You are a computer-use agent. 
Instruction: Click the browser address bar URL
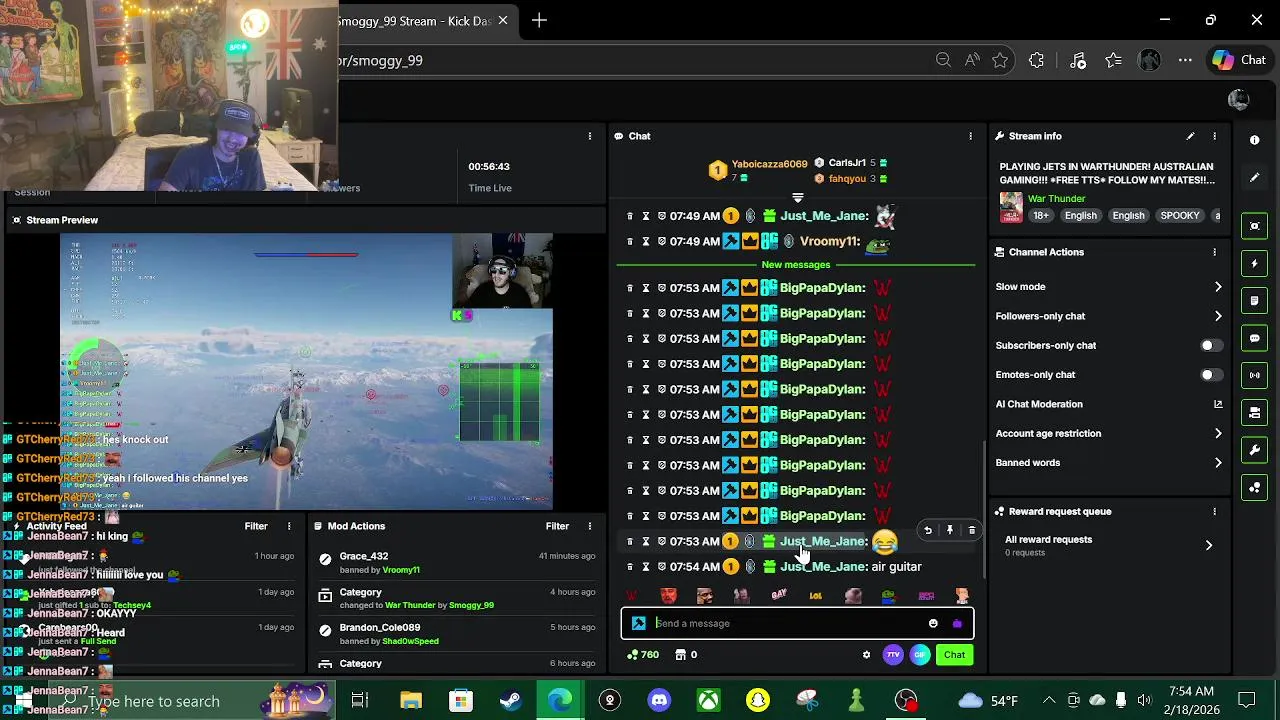pos(381,60)
